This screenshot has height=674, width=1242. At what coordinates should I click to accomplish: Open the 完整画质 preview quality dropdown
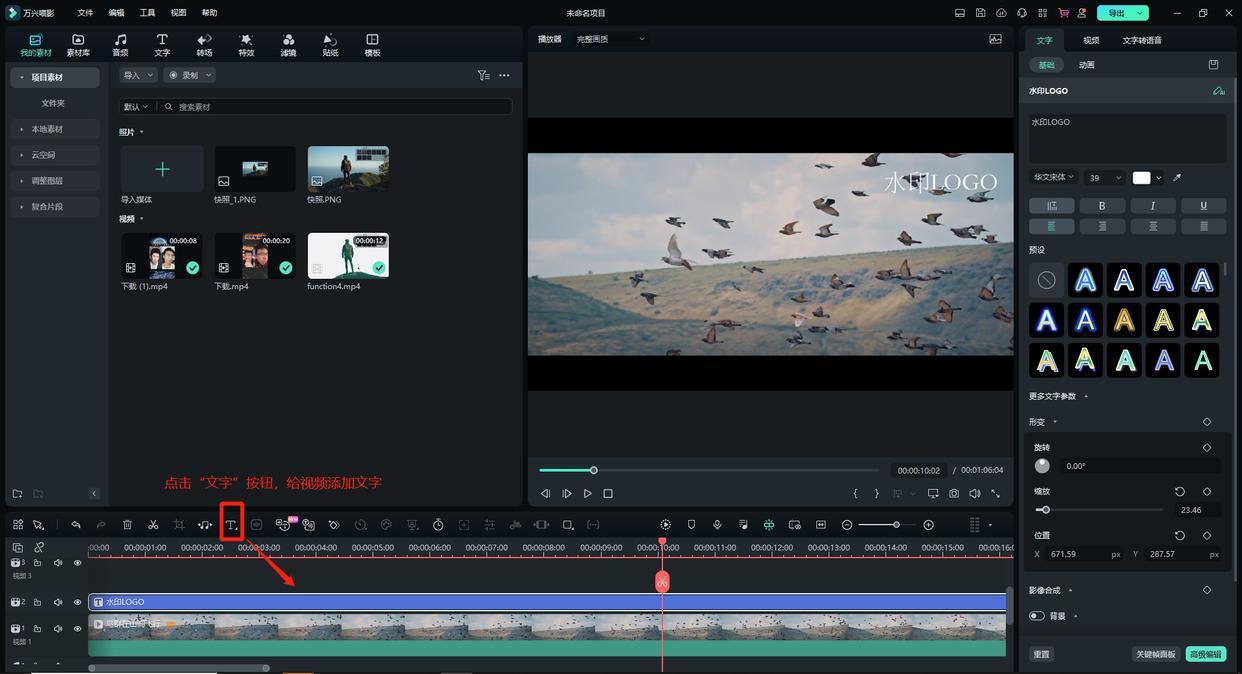[x=611, y=39]
